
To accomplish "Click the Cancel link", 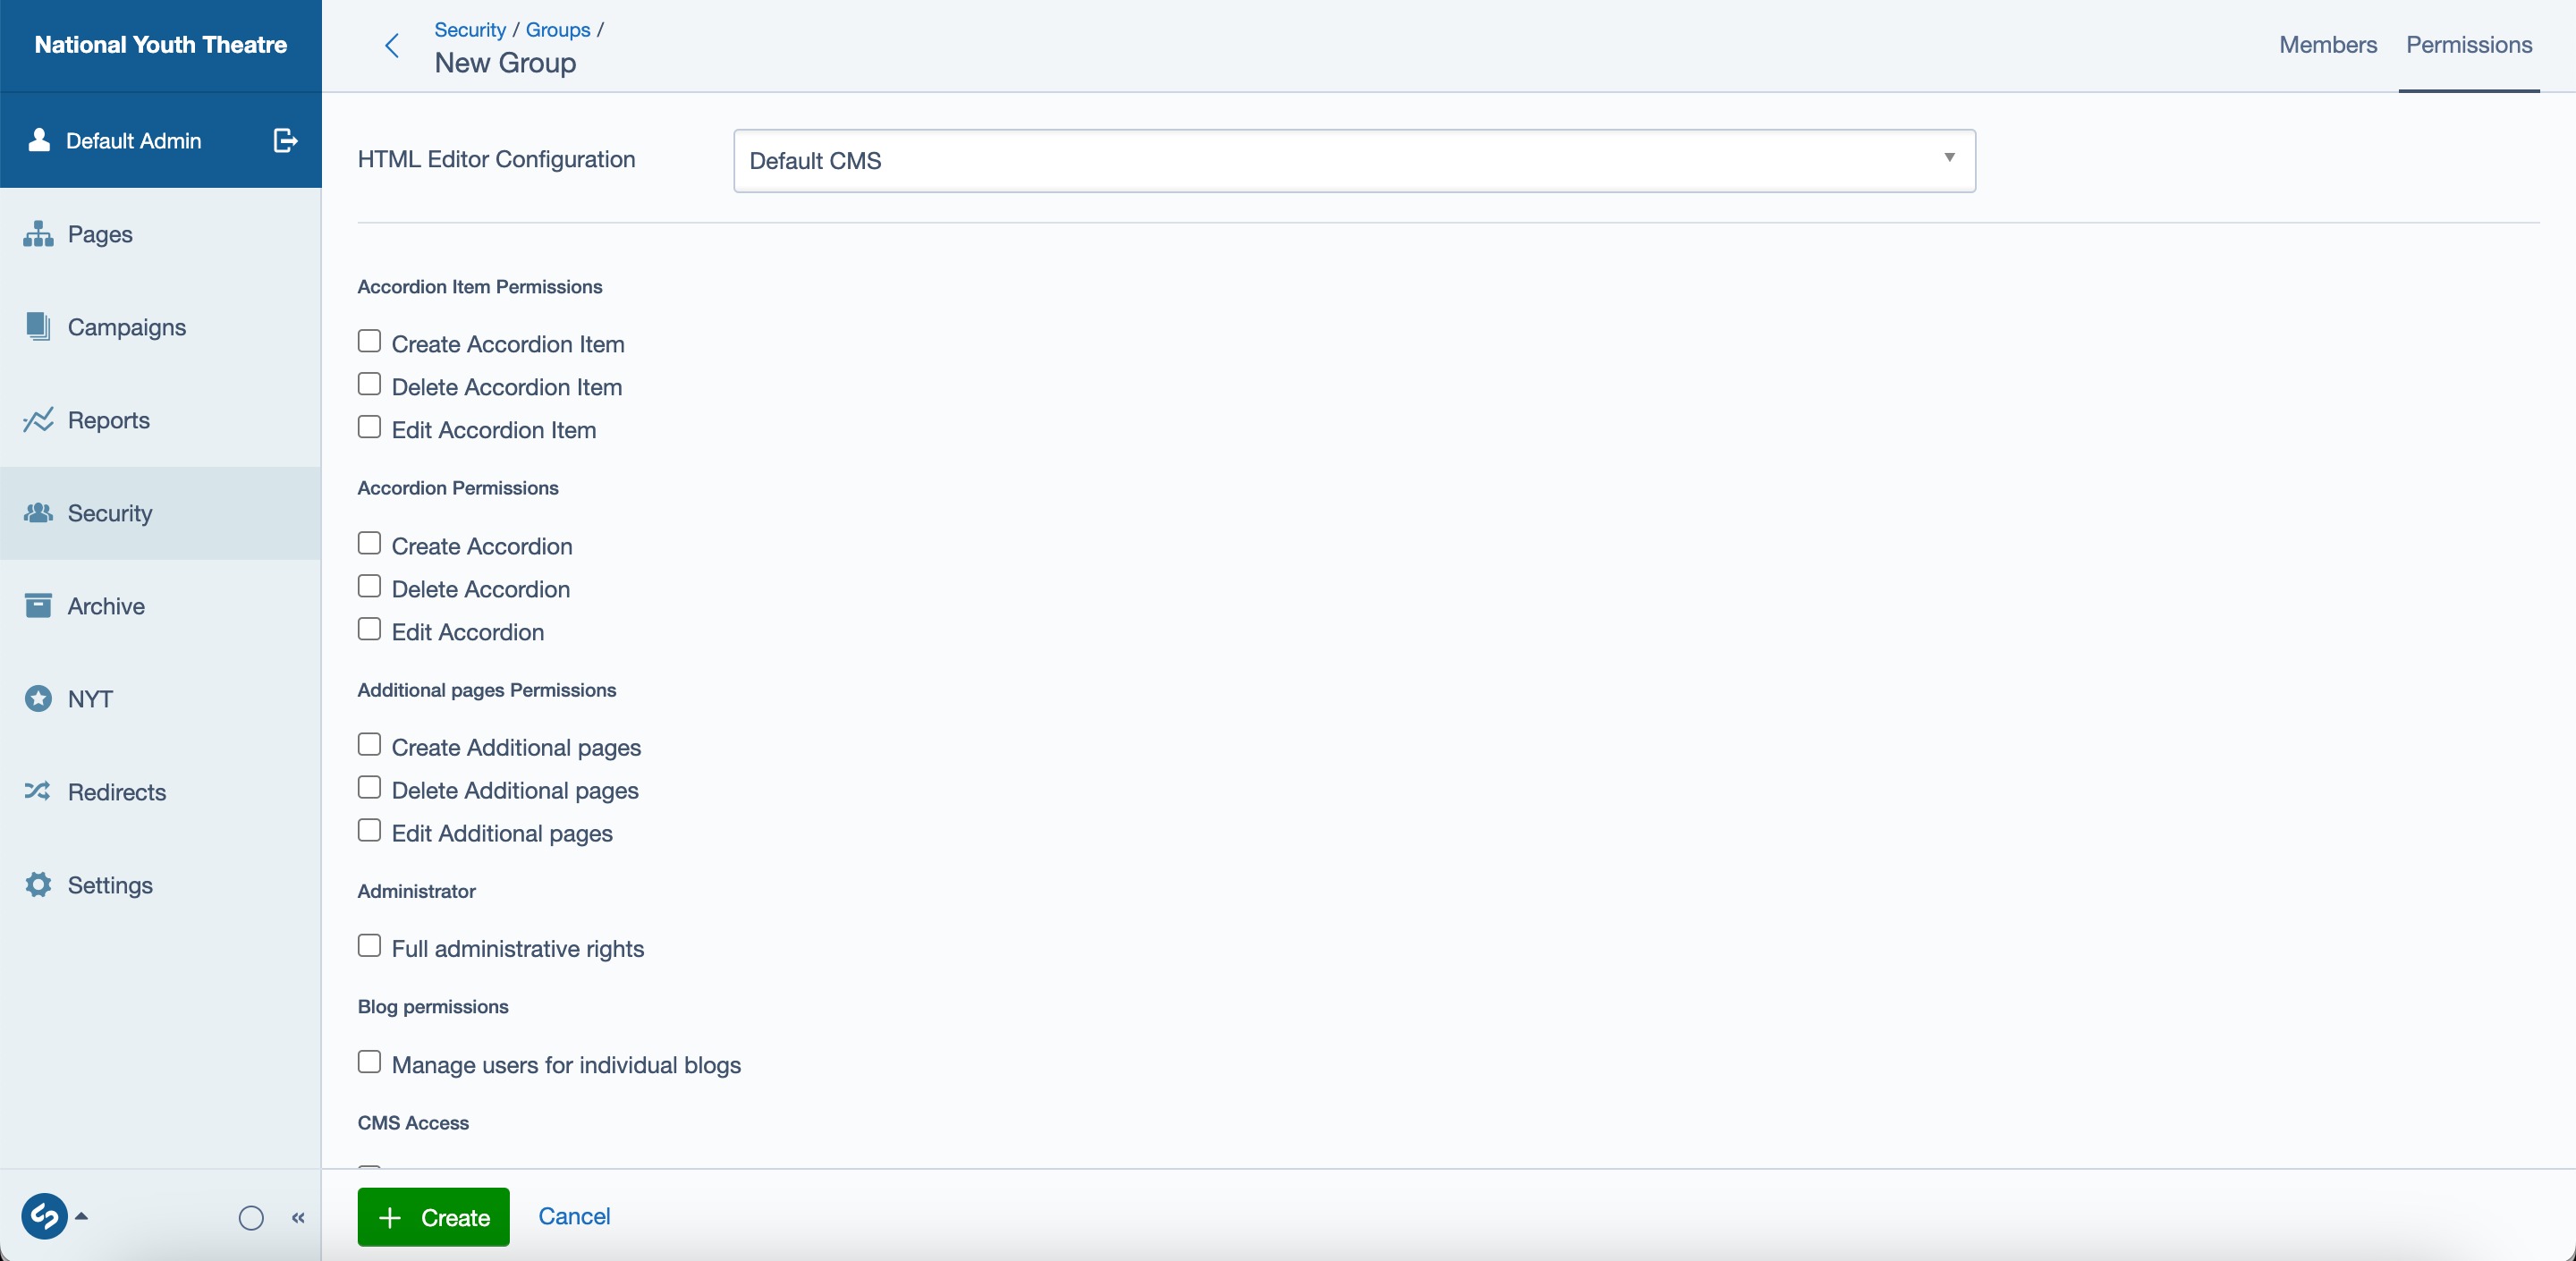I will [574, 1216].
